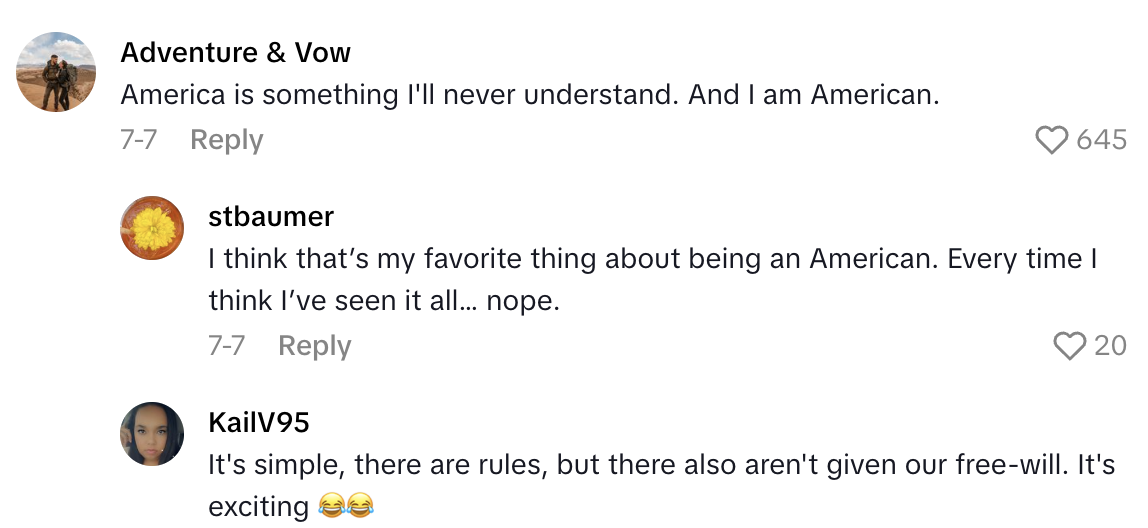Click the 645 like count
This screenshot has height=528, width=1148.
pos(1102,140)
